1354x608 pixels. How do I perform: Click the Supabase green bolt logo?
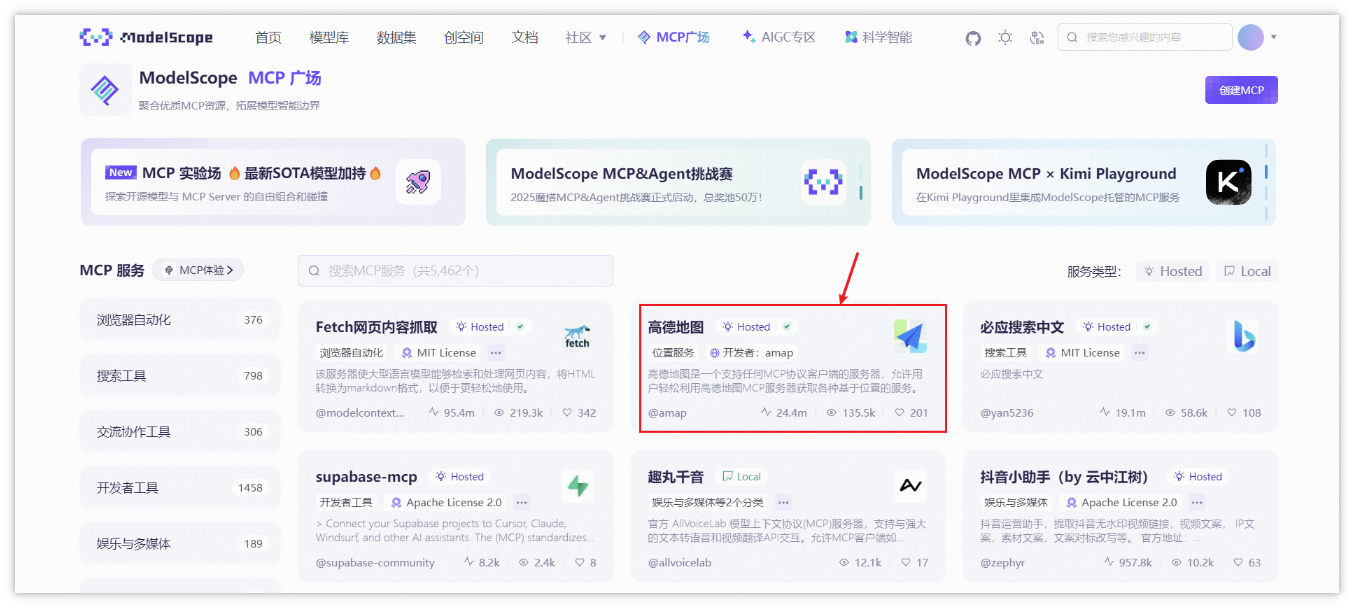click(x=578, y=486)
